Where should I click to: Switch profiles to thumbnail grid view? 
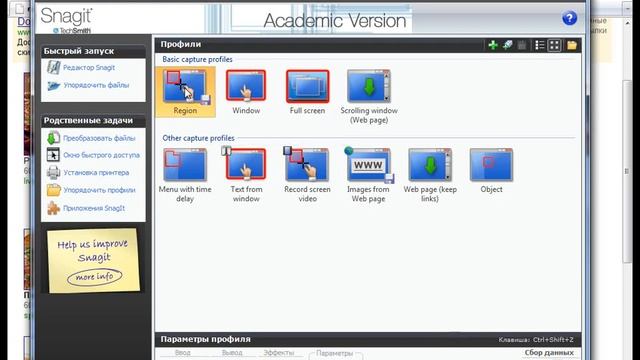point(554,45)
